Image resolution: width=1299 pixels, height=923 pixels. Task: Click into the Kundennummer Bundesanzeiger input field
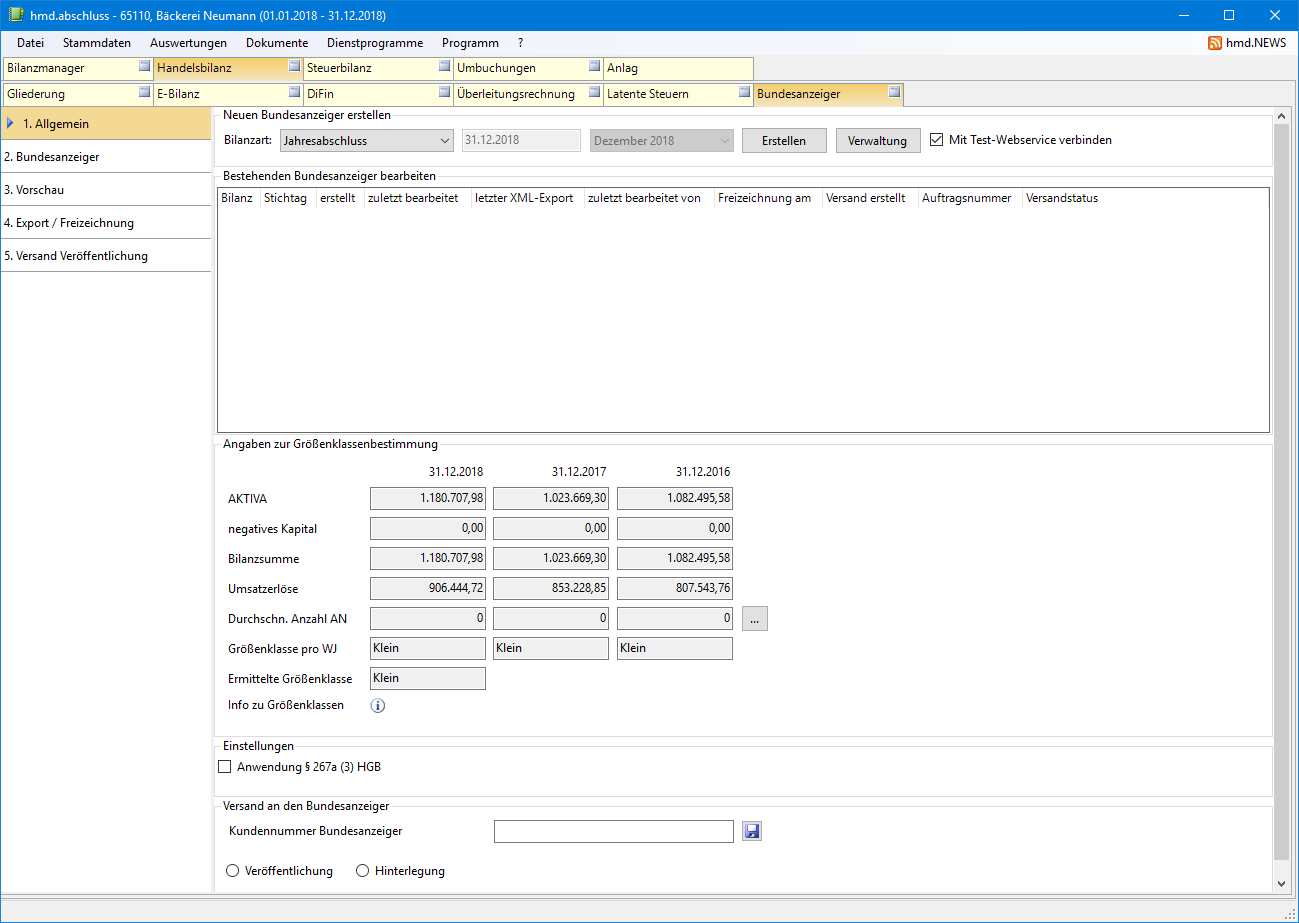(x=613, y=831)
